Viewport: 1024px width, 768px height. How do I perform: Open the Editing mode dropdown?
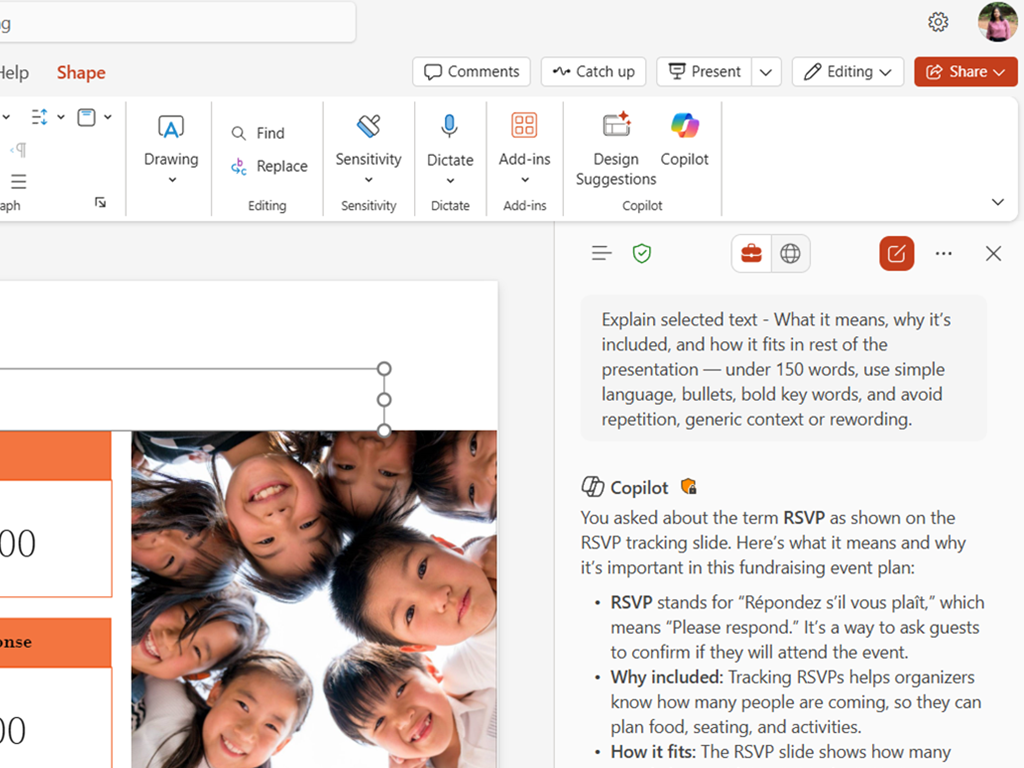pyautogui.click(x=848, y=72)
